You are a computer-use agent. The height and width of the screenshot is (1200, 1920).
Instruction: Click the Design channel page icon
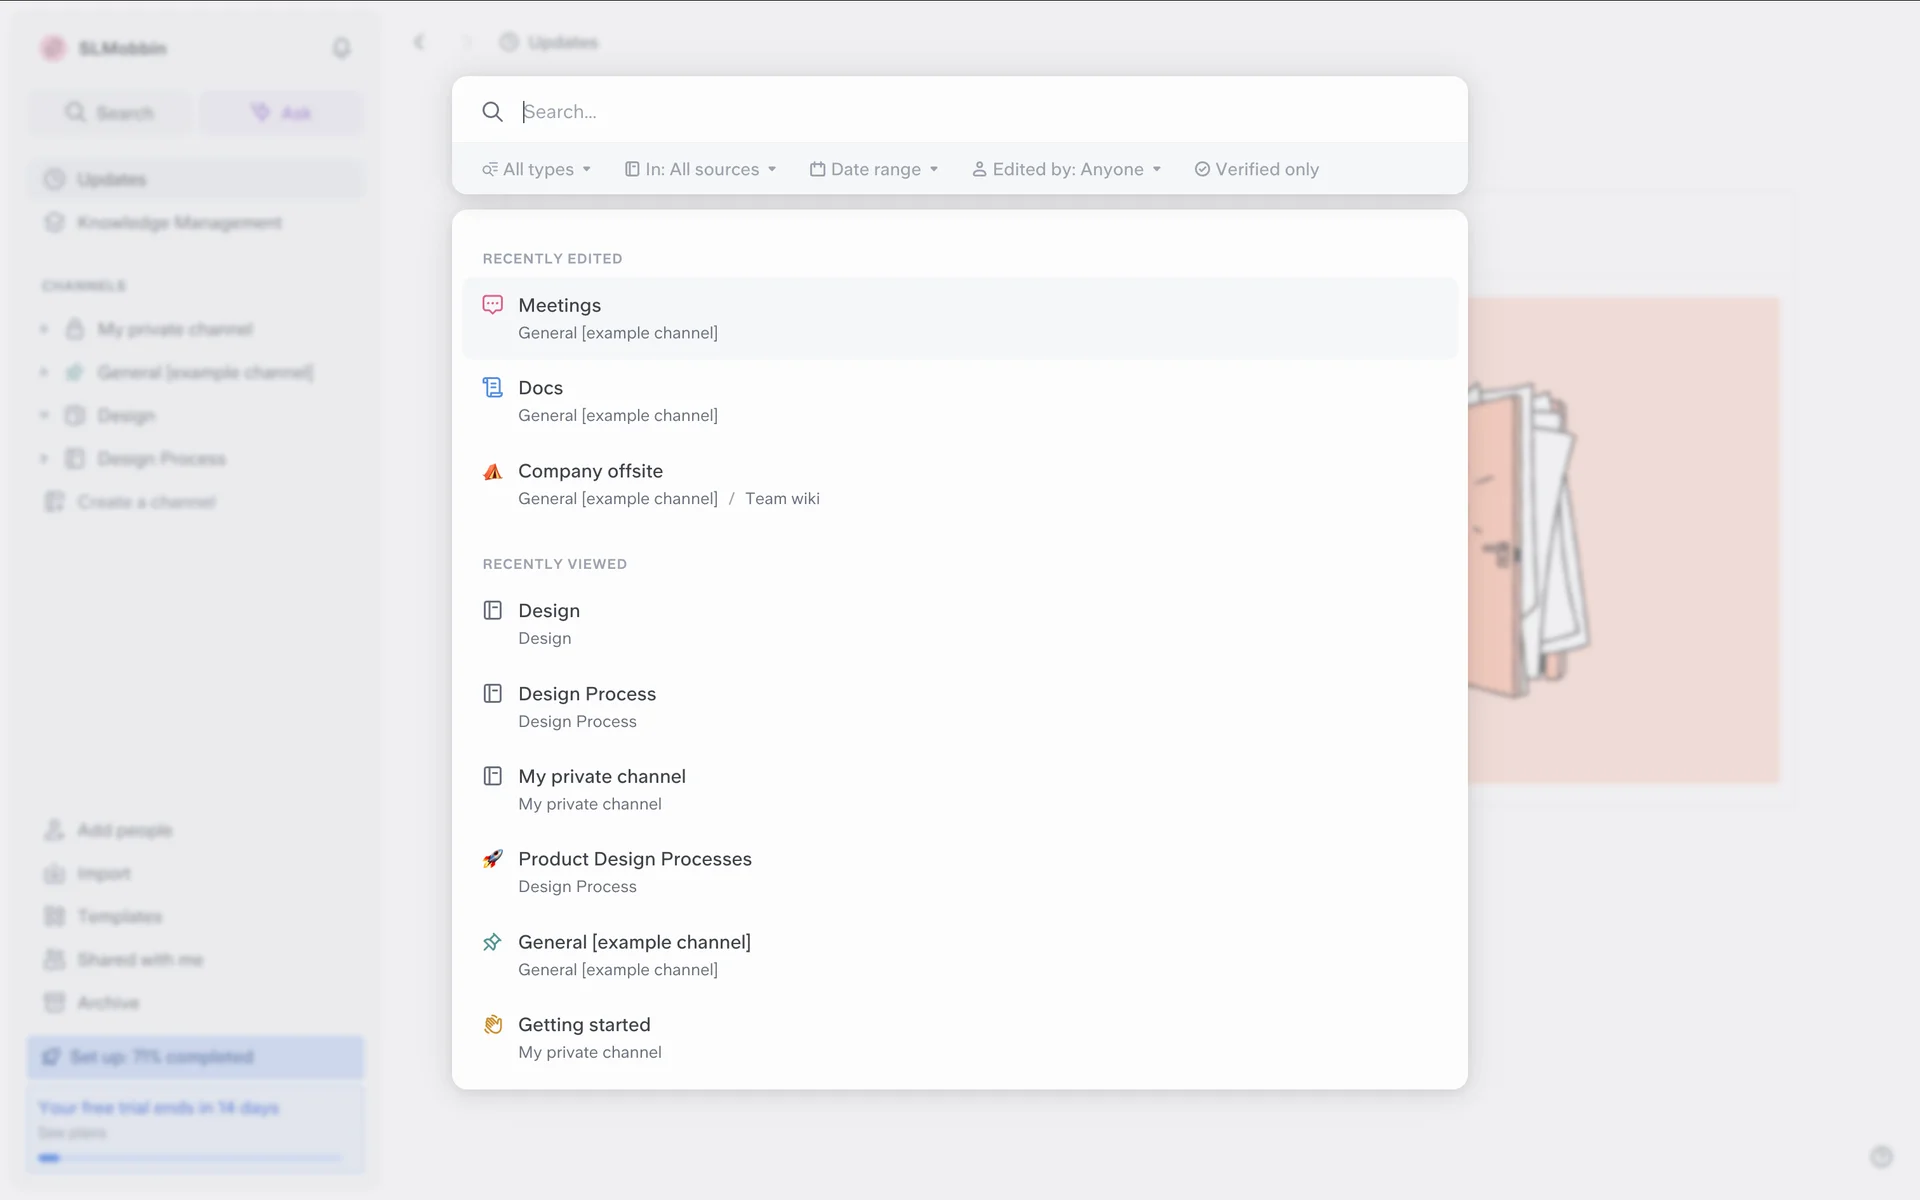tap(492, 611)
